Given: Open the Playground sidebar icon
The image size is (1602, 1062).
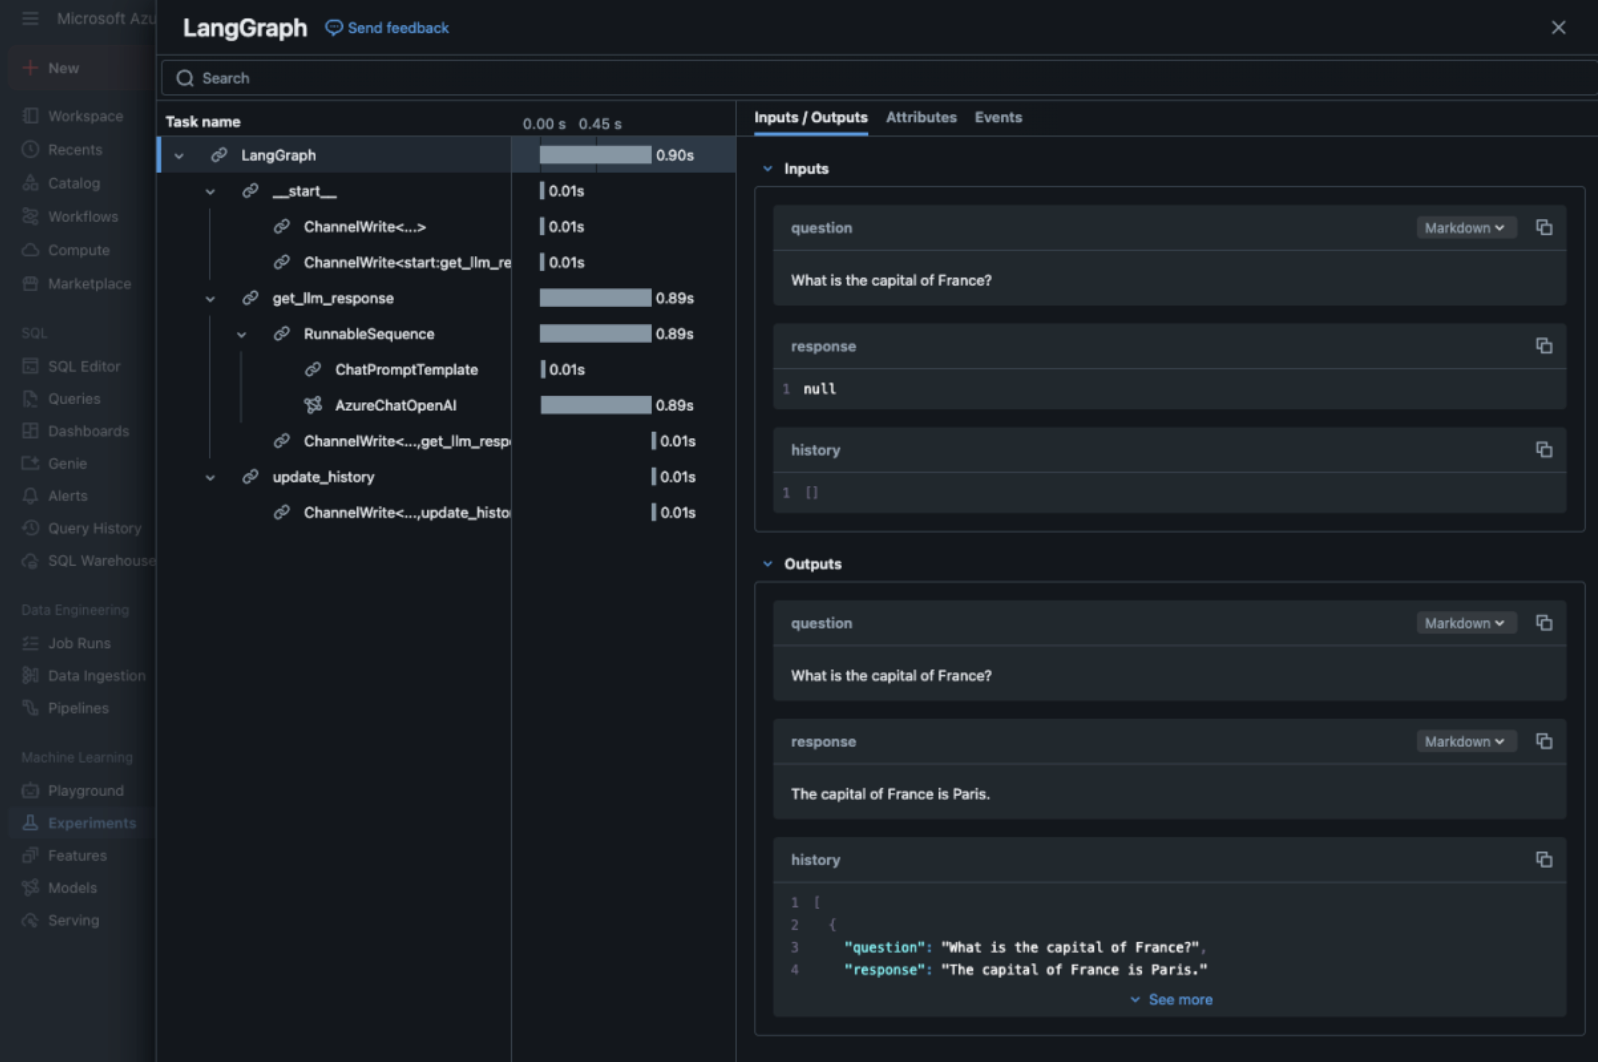Looking at the screenshot, I should [31, 790].
